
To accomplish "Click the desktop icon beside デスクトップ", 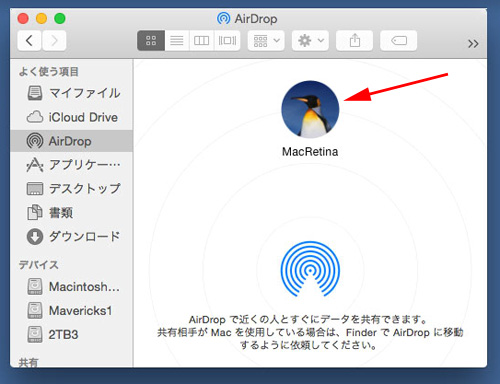I will (35, 189).
